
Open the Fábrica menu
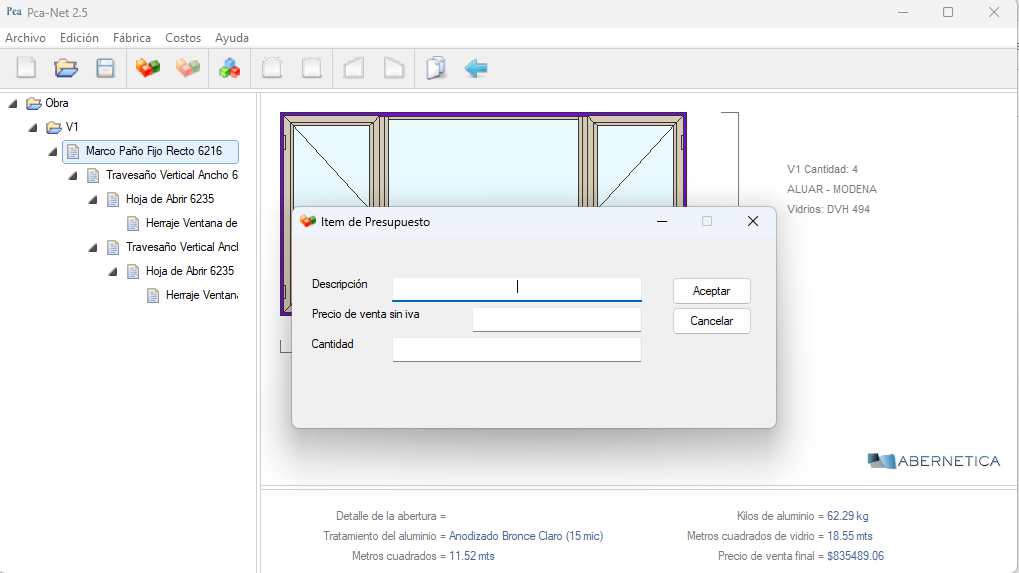coord(132,38)
